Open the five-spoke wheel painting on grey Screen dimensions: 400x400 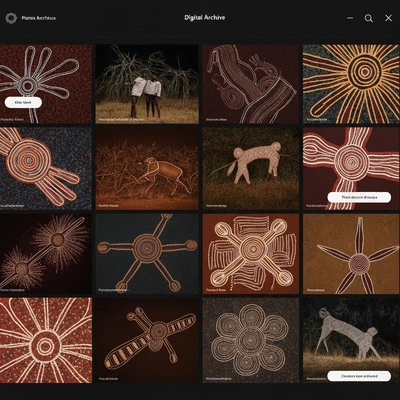tap(147, 254)
